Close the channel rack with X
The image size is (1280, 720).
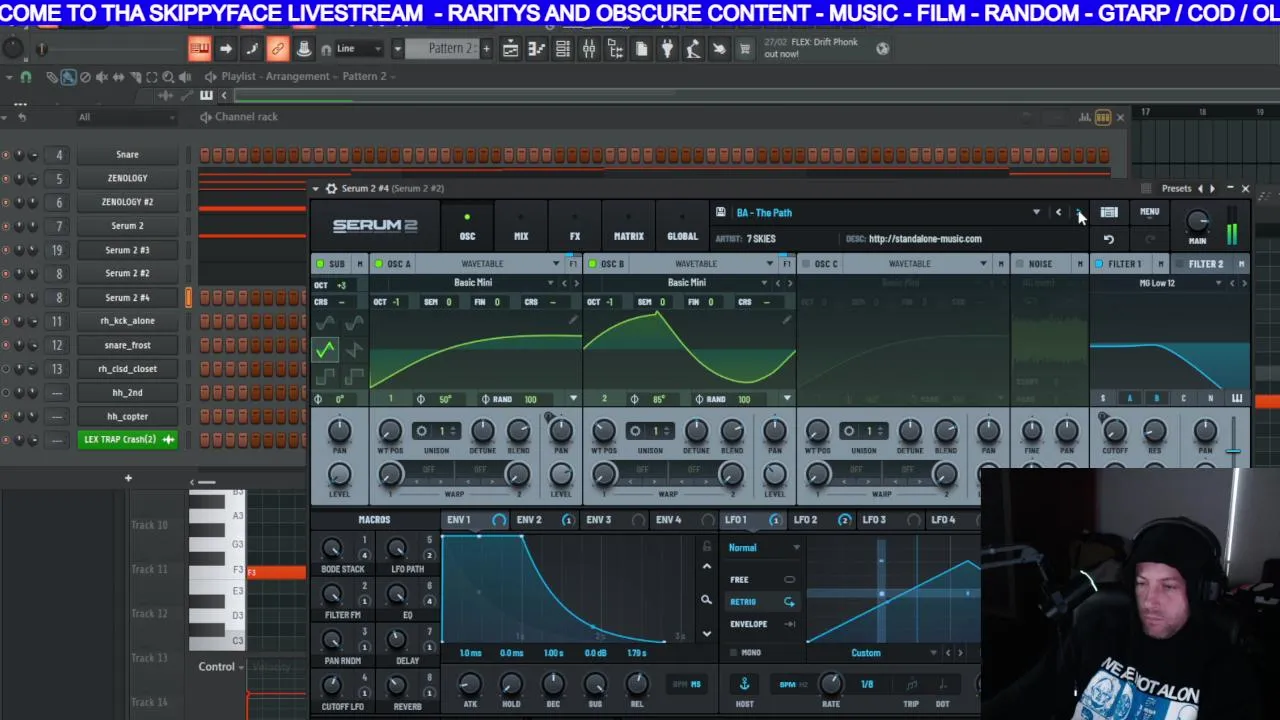coord(1120,118)
